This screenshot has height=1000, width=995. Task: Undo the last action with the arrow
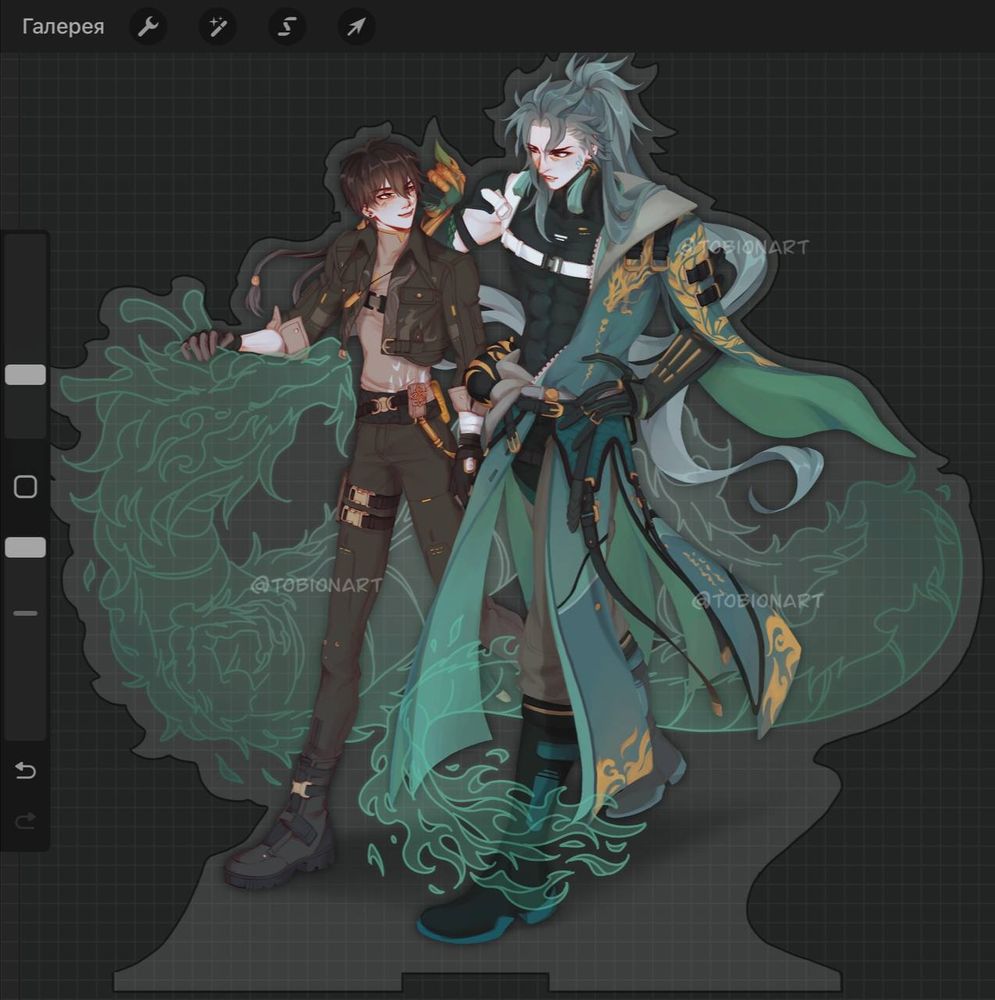[x=26, y=770]
